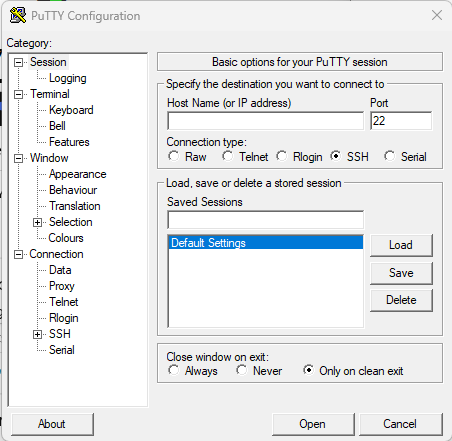The height and width of the screenshot is (441, 452).
Task: Expand the Selection tree node
Action: click(x=37, y=222)
